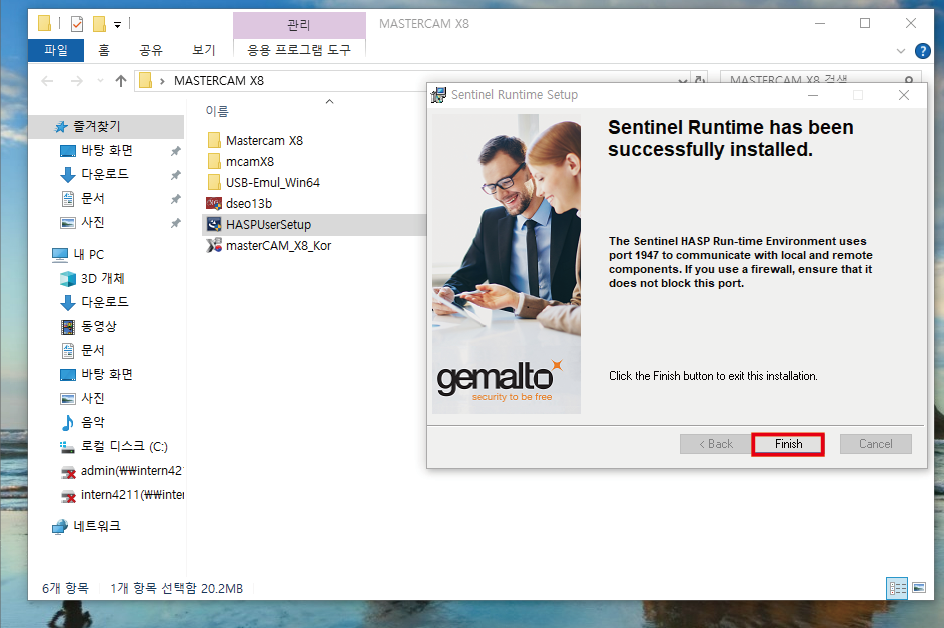The width and height of the screenshot is (944, 628).
Task: Open 3D 개체 in navigation pane
Action: [x=102, y=278]
